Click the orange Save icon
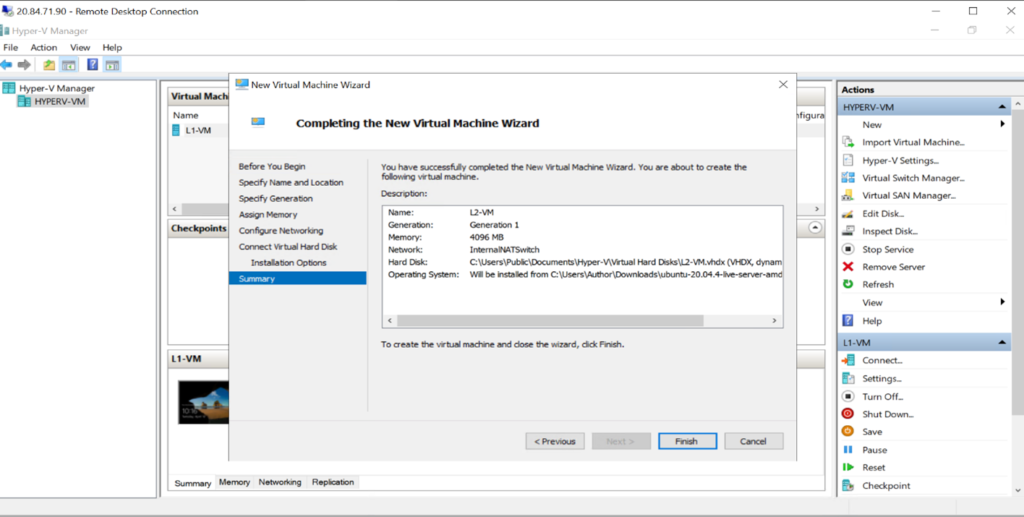The height and width of the screenshot is (517, 1024). pyautogui.click(x=848, y=431)
